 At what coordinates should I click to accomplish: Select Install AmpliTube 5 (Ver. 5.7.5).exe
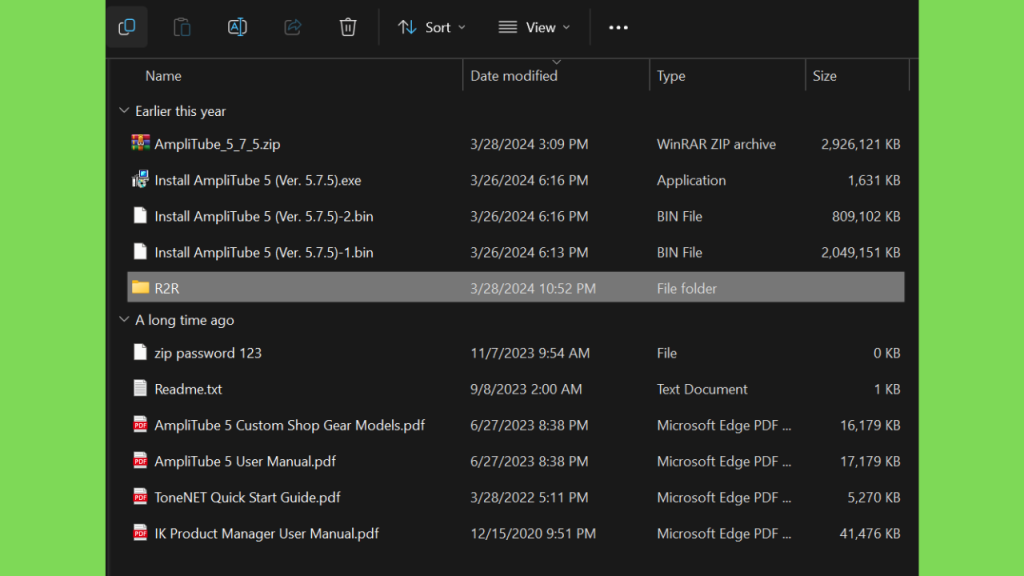(x=257, y=181)
